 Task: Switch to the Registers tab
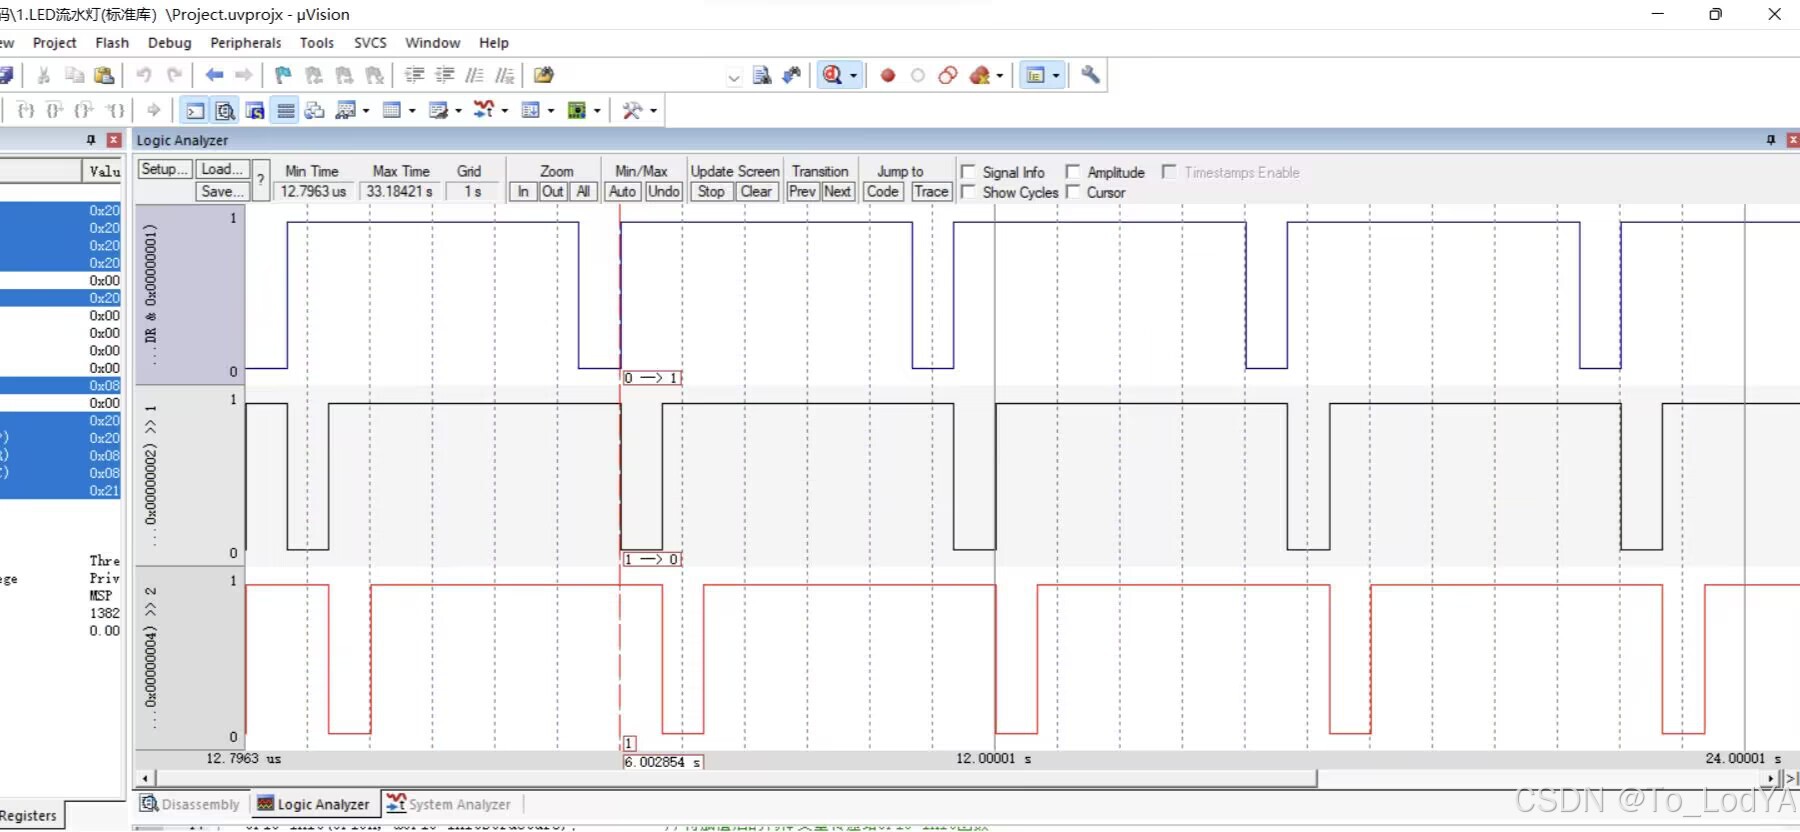pos(28,816)
